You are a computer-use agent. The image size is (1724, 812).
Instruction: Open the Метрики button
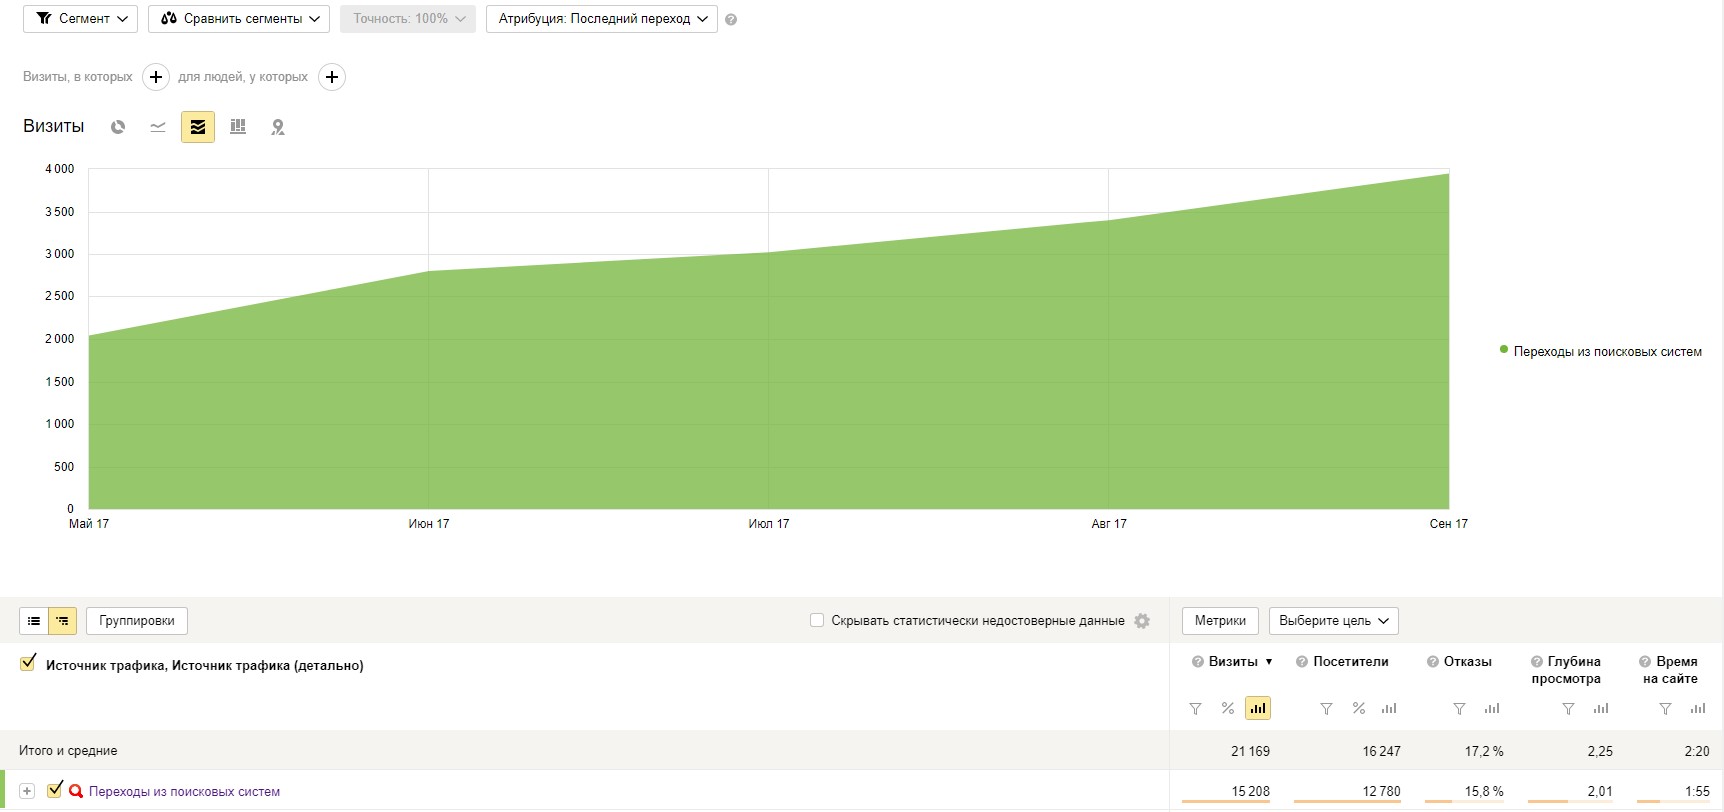[x=1220, y=621]
